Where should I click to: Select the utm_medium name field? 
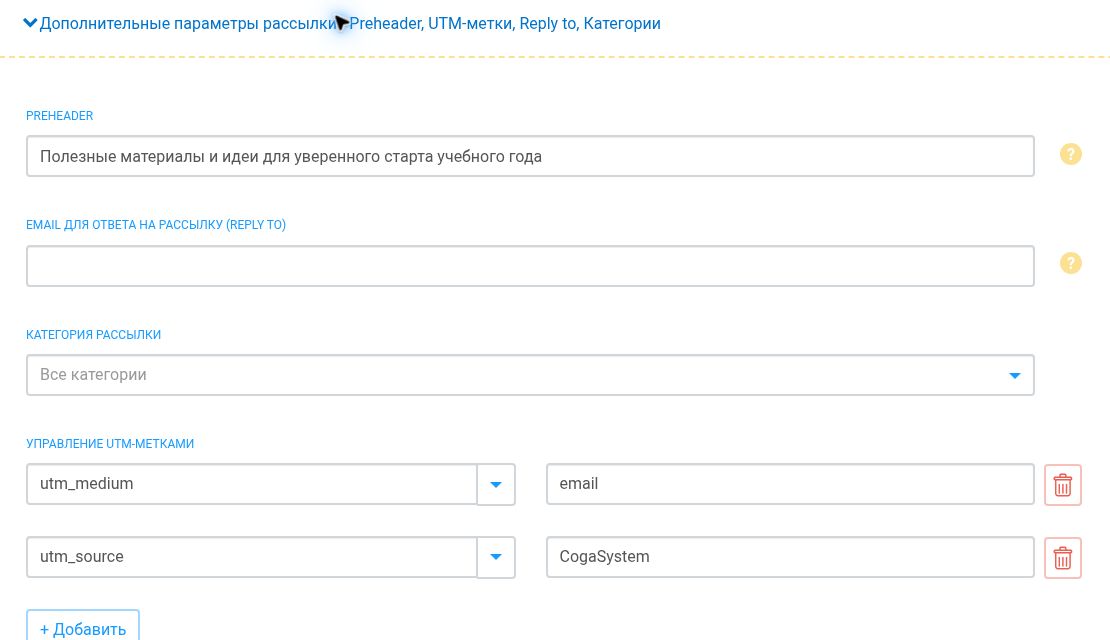click(251, 484)
